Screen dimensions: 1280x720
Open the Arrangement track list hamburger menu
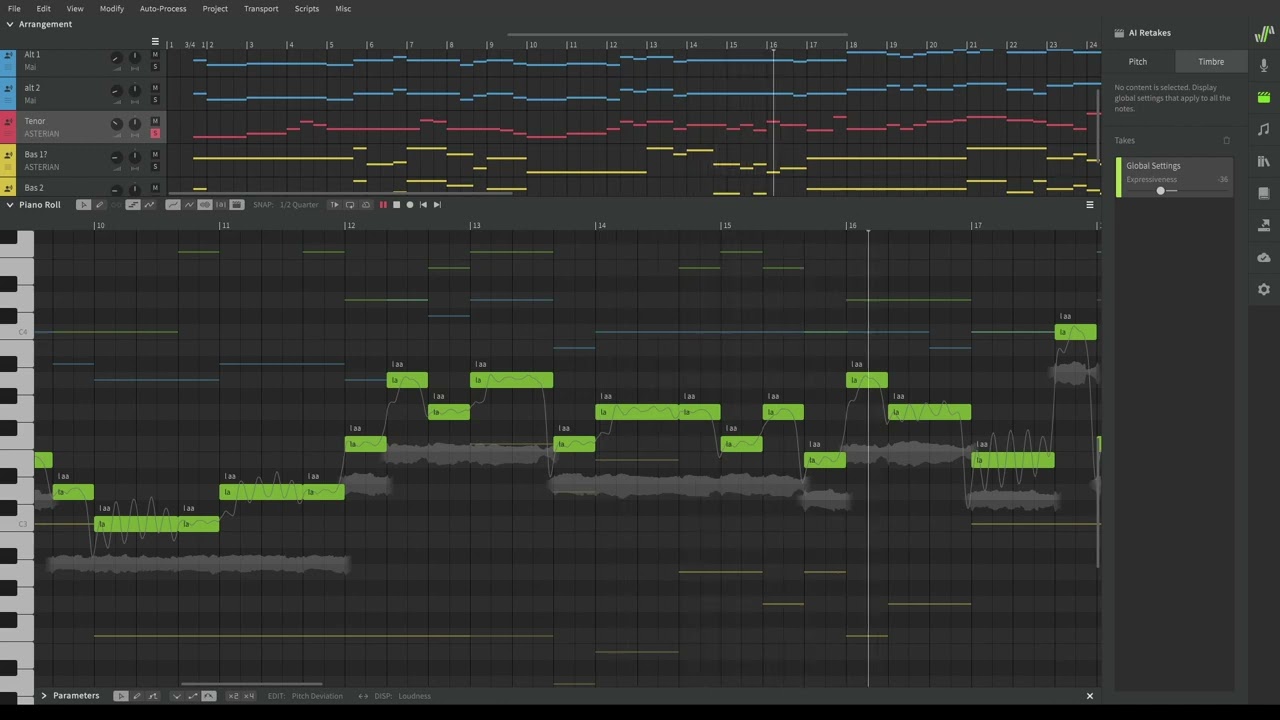[155, 42]
